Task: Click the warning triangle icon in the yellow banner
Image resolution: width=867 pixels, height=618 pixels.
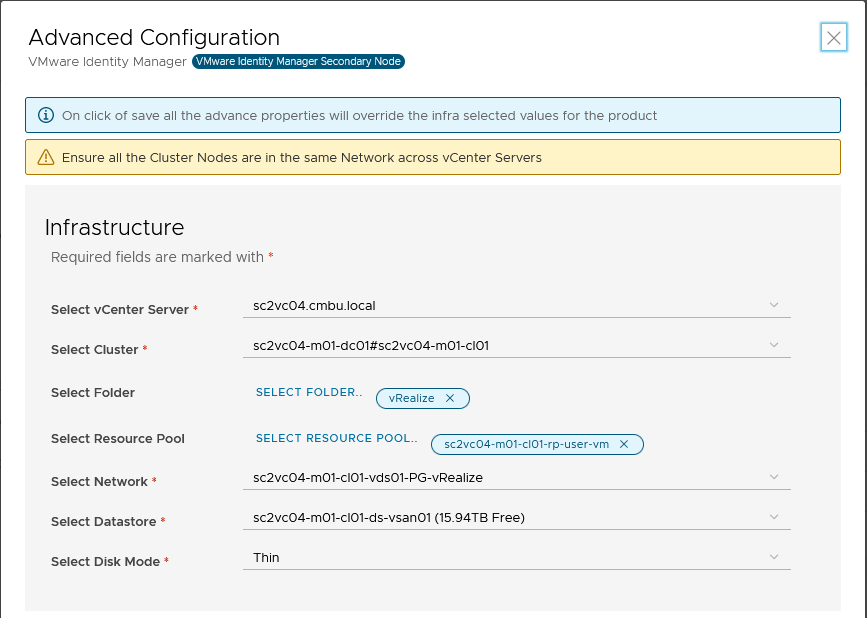Action: pos(45,157)
